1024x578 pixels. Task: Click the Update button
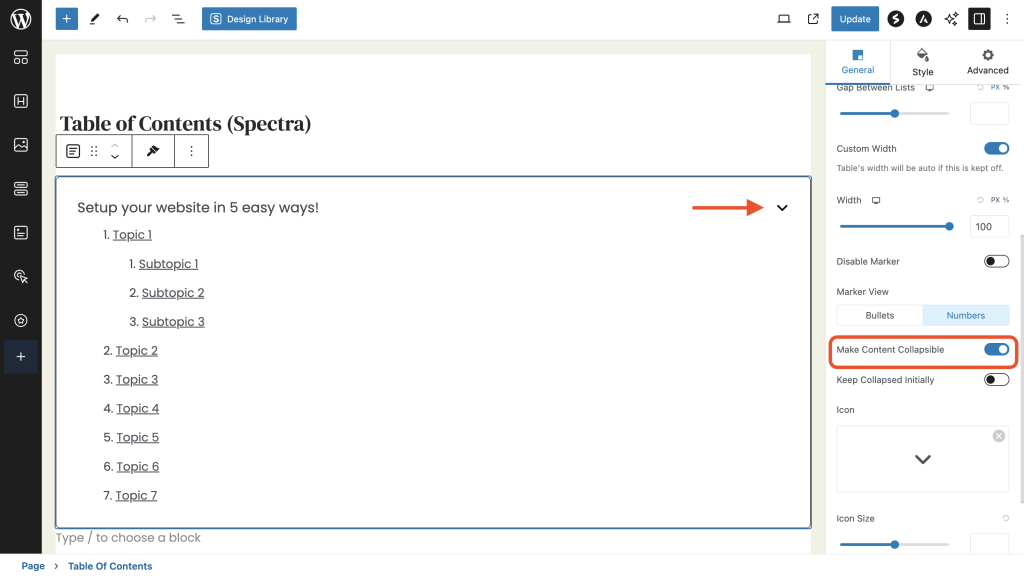click(x=854, y=19)
